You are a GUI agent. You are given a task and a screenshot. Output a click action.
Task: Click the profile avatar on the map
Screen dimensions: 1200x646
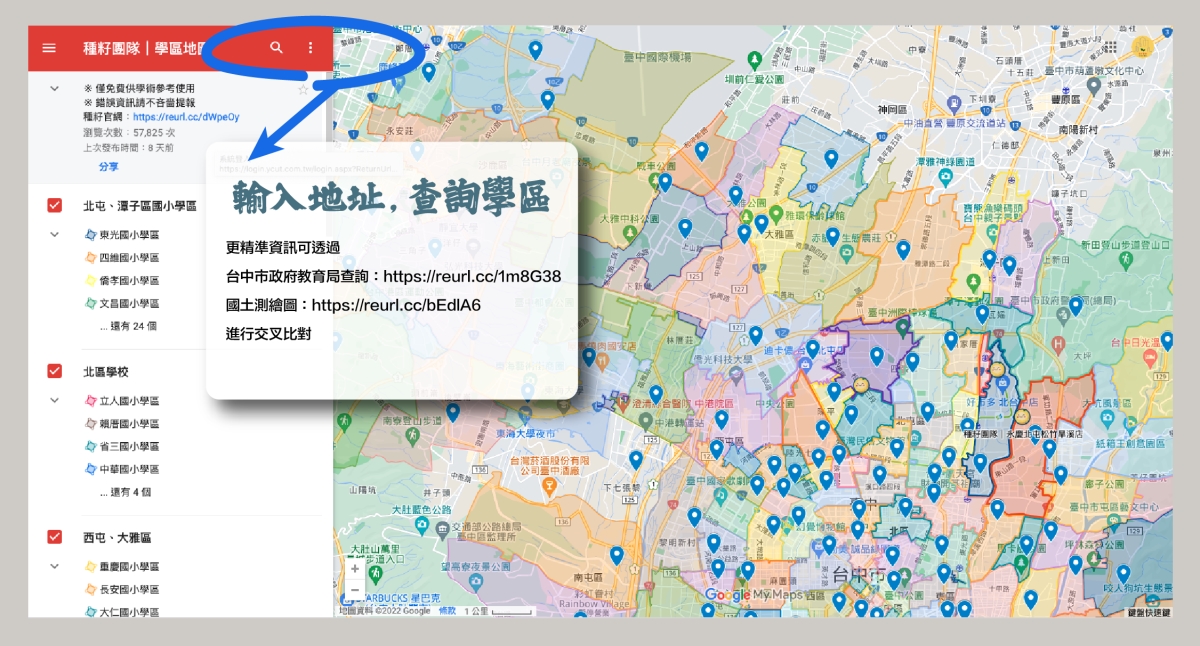pyautogui.click(x=1143, y=46)
